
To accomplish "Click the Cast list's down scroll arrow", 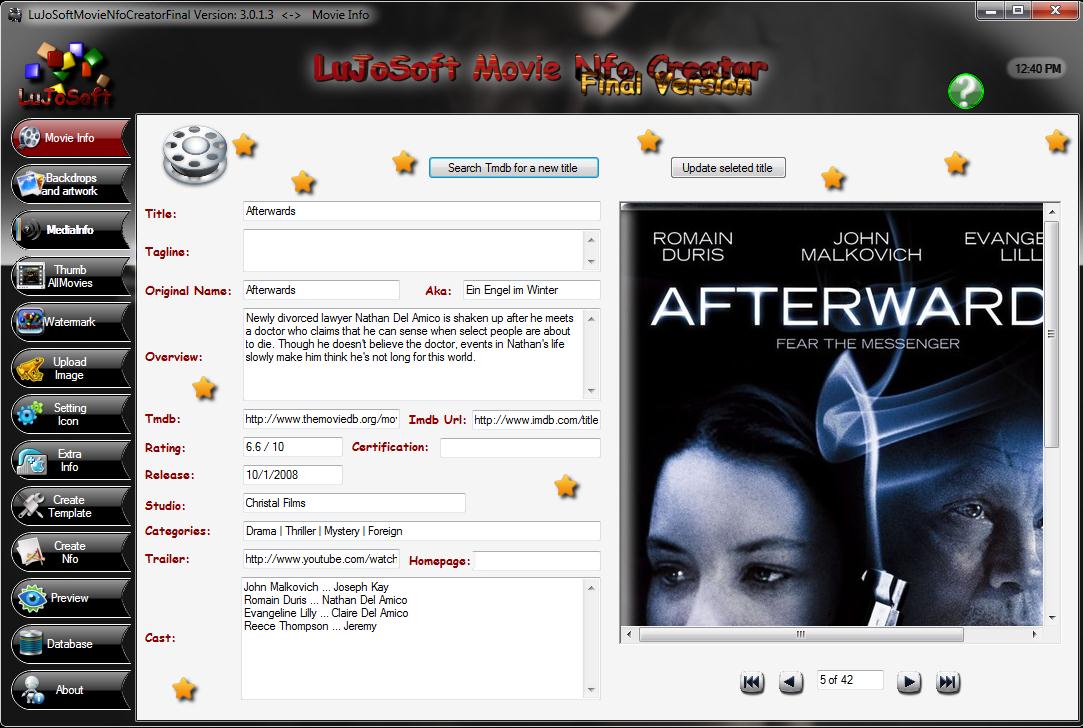I will click(x=591, y=690).
